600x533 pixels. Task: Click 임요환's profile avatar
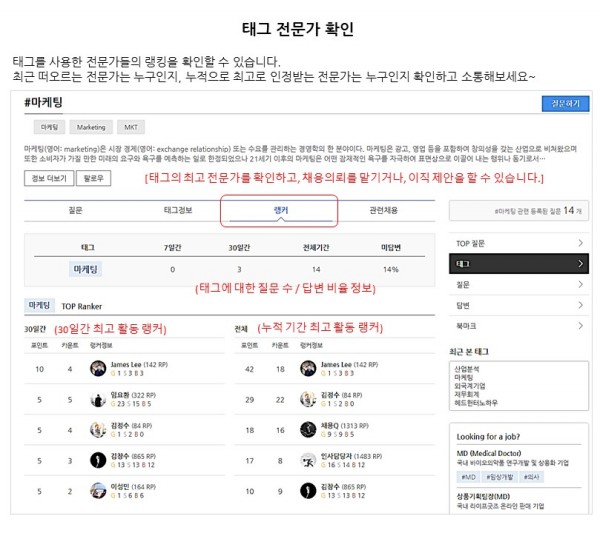click(x=98, y=399)
